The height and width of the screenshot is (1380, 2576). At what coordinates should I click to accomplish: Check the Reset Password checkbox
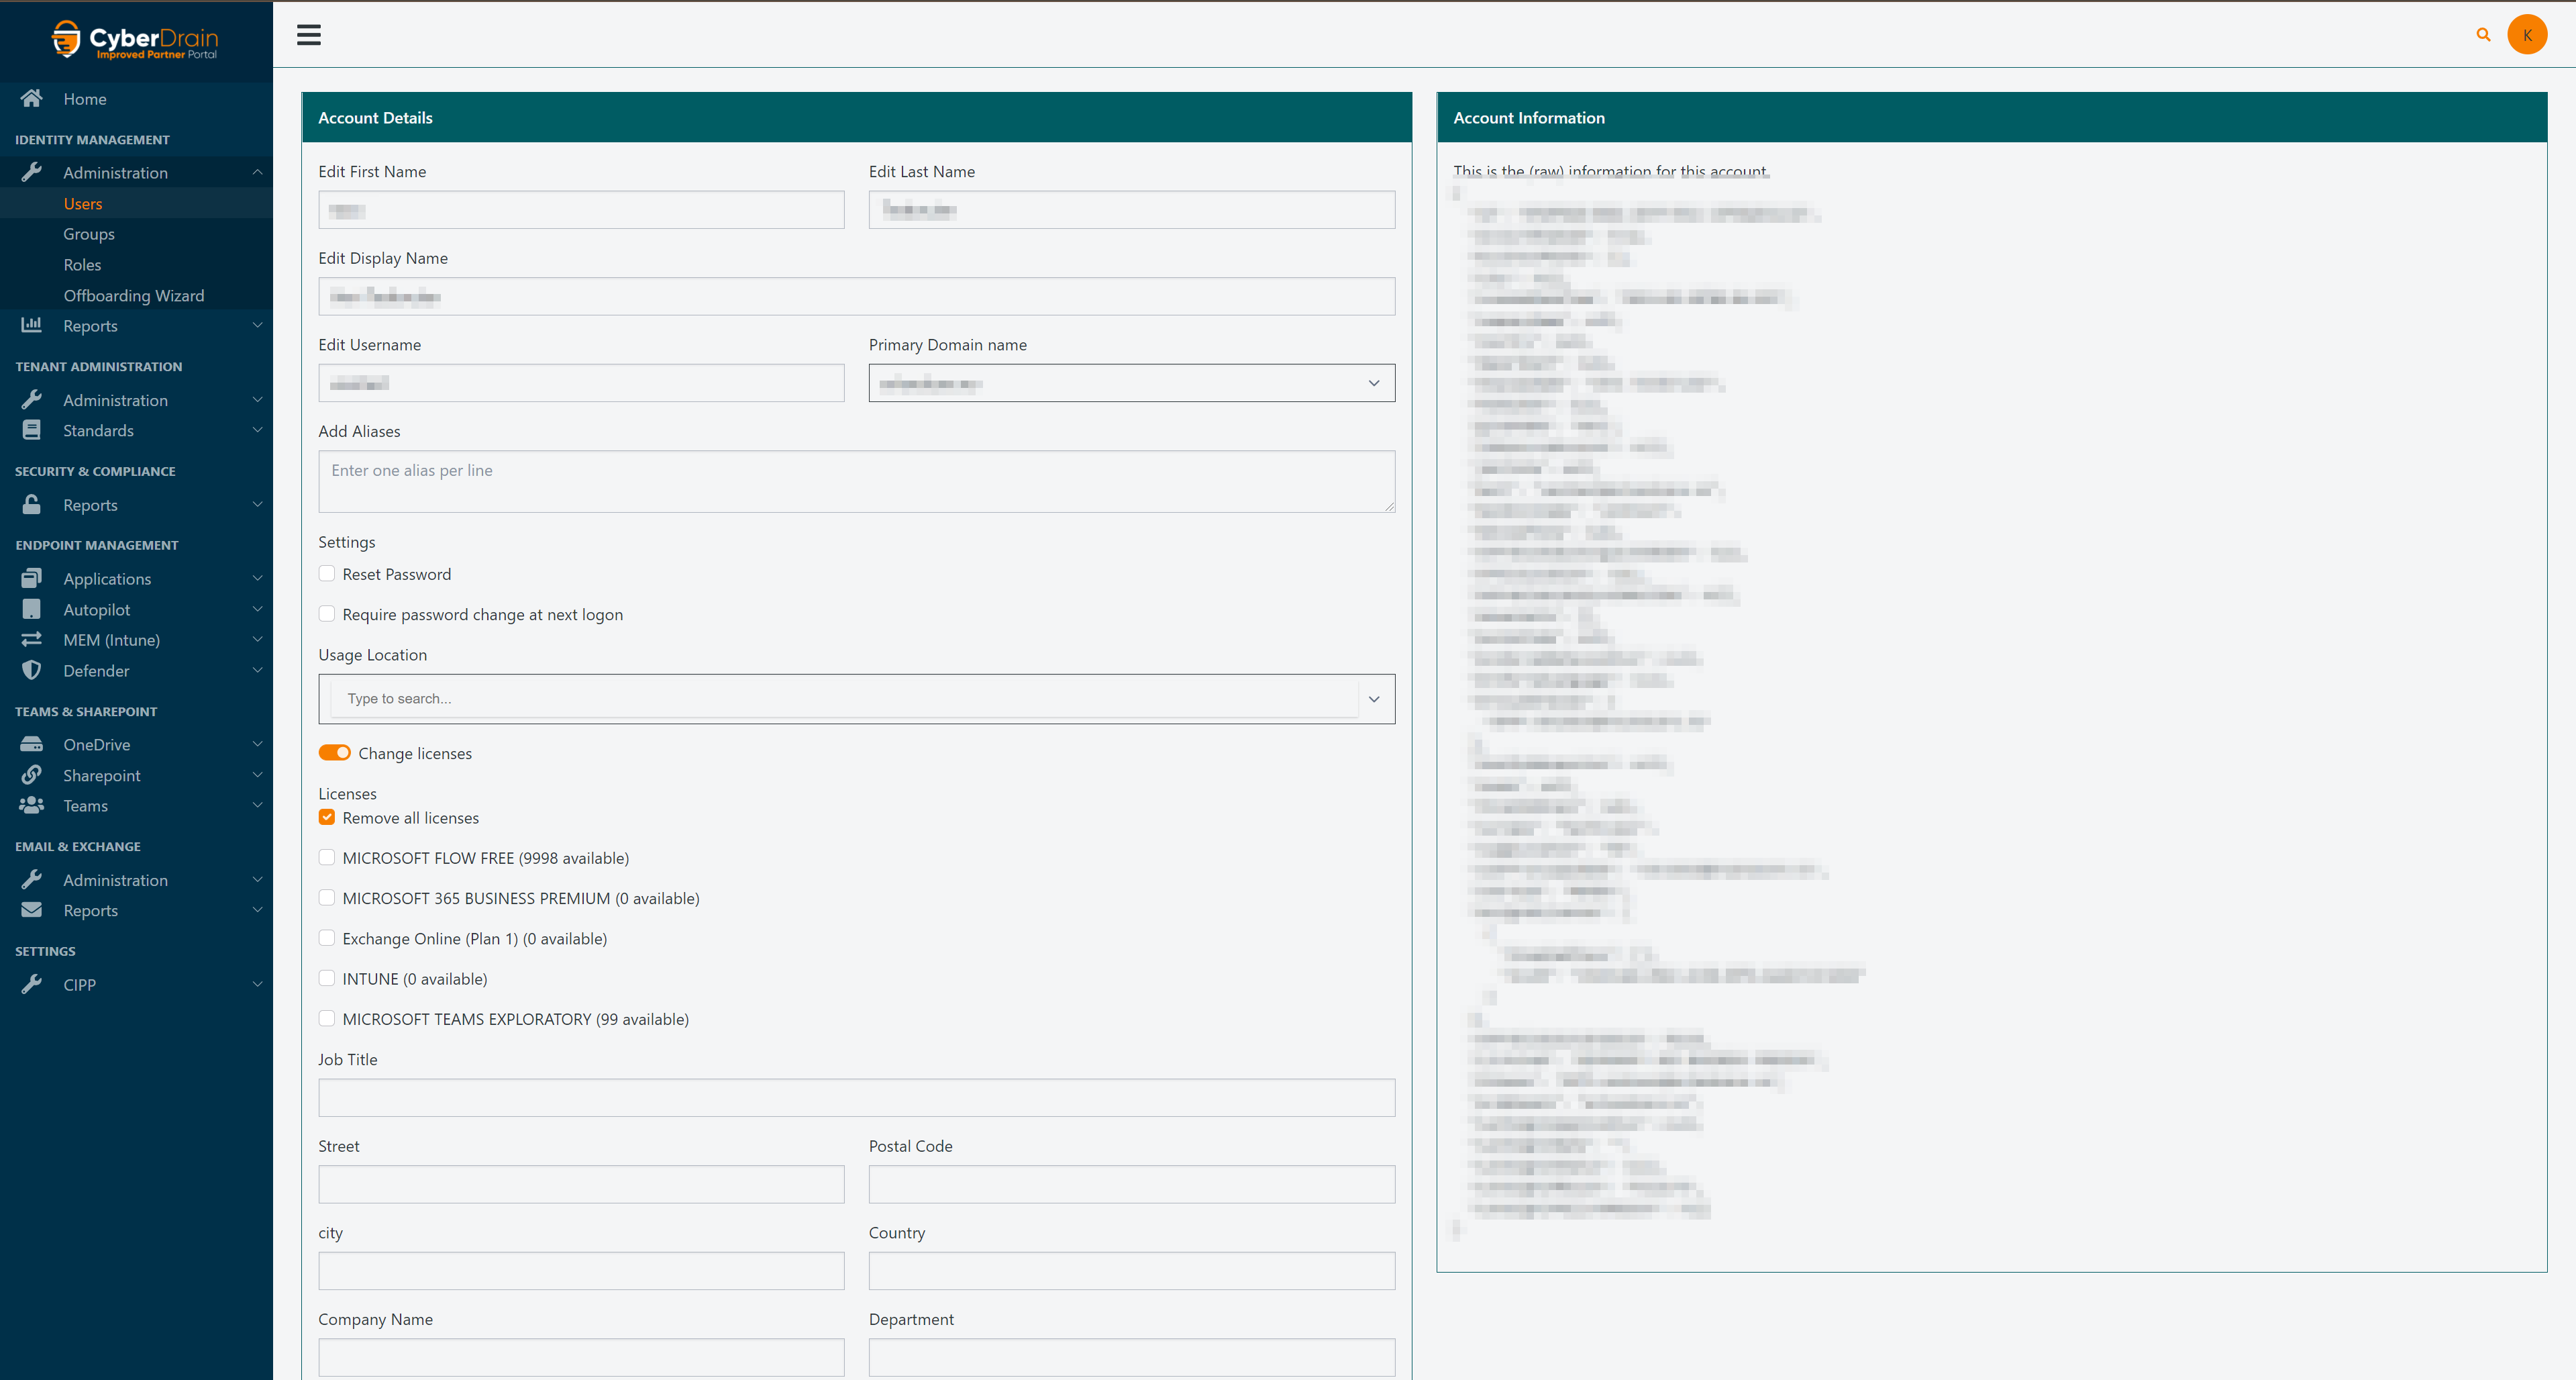click(x=327, y=574)
